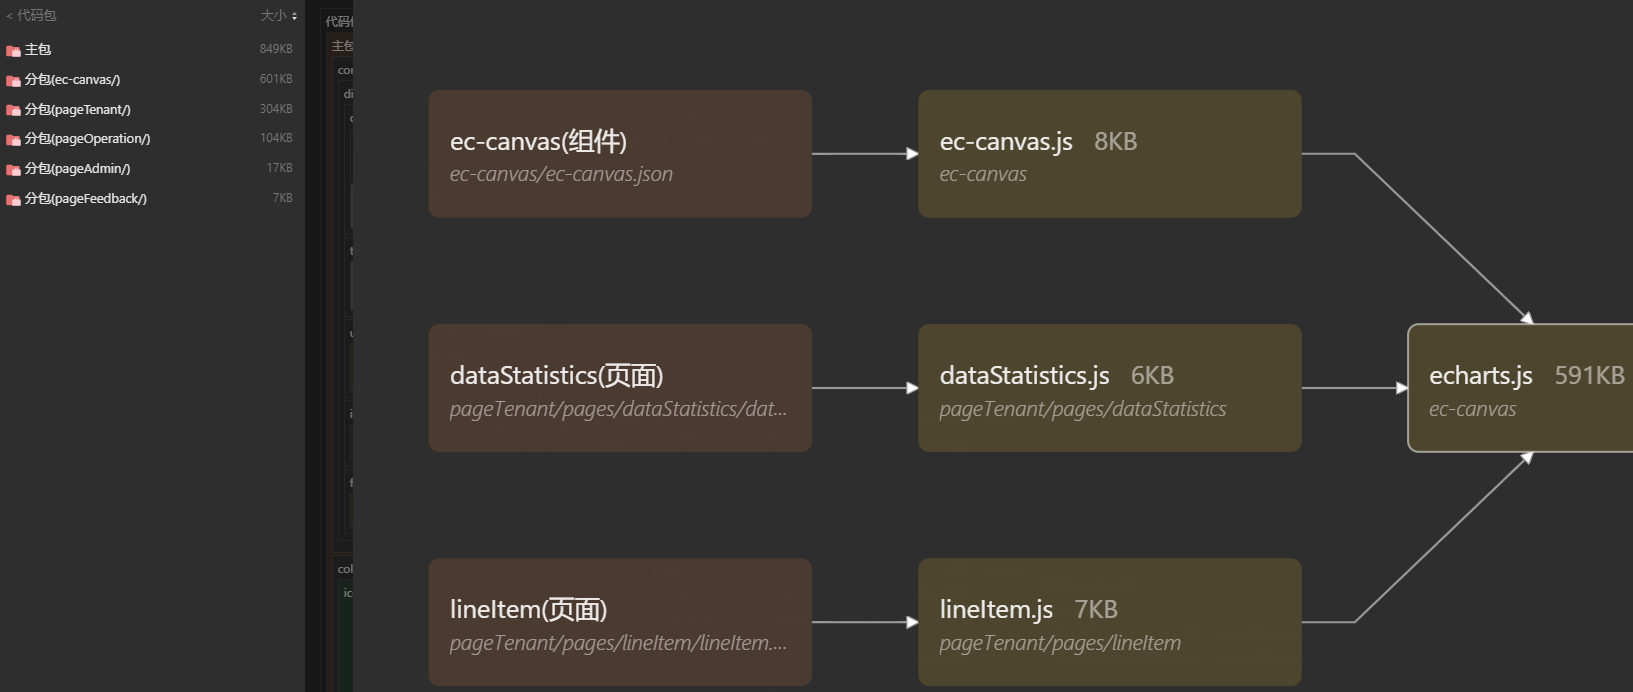
Task: Click the 849KB size value
Action: pos(276,49)
